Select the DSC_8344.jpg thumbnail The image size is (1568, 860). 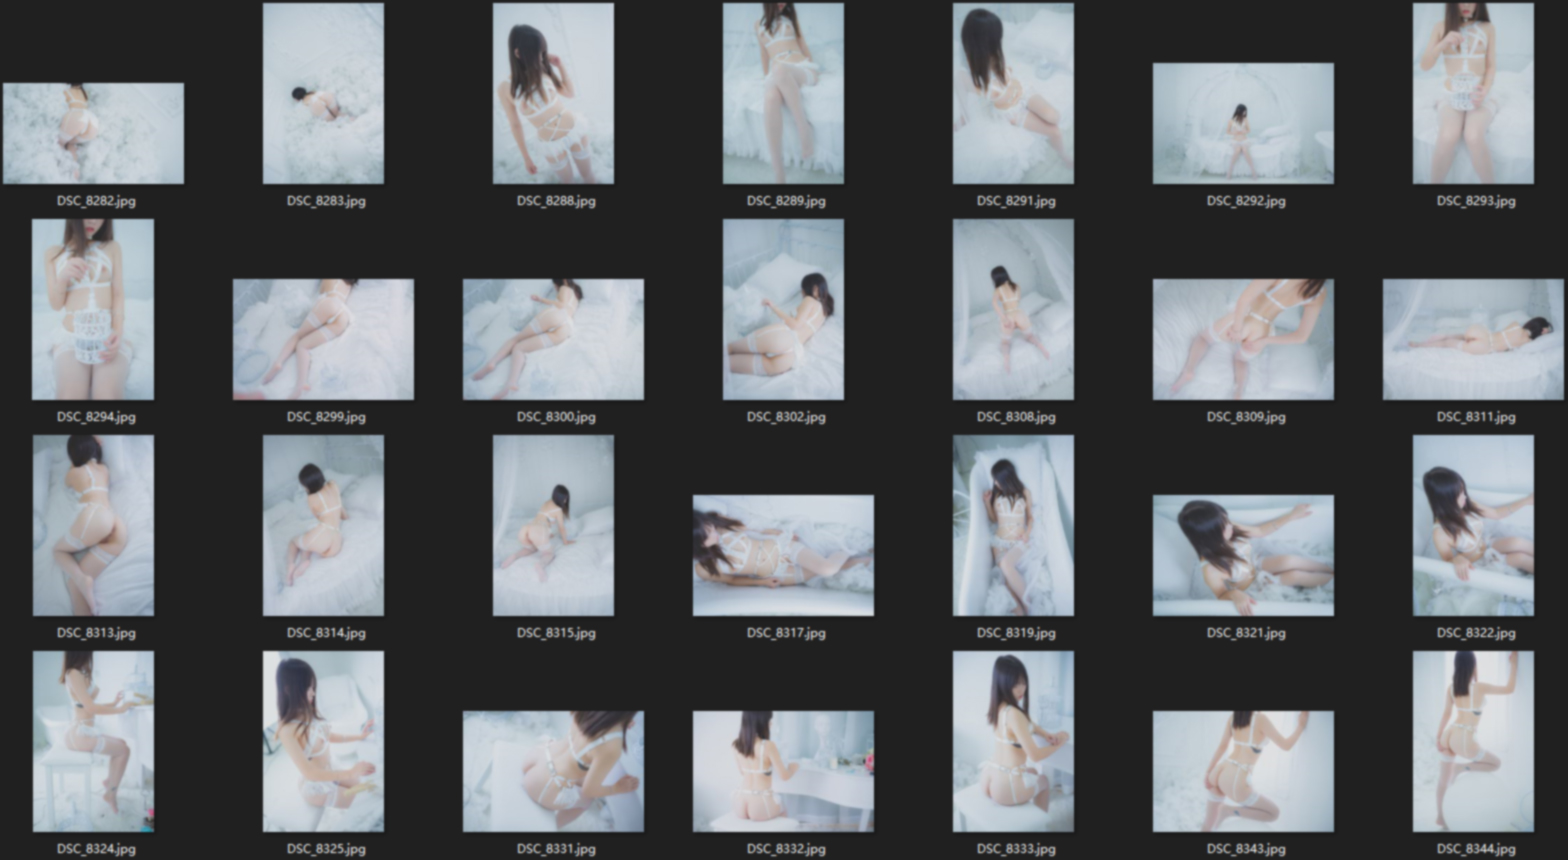(x=1473, y=741)
